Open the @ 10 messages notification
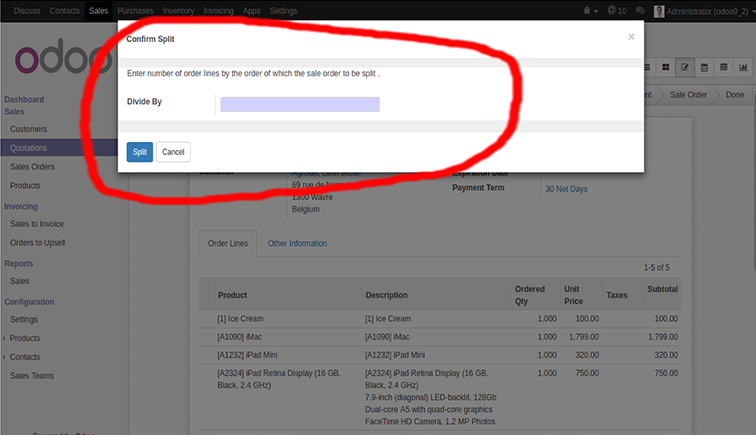This screenshot has height=435, width=756. pos(617,11)
